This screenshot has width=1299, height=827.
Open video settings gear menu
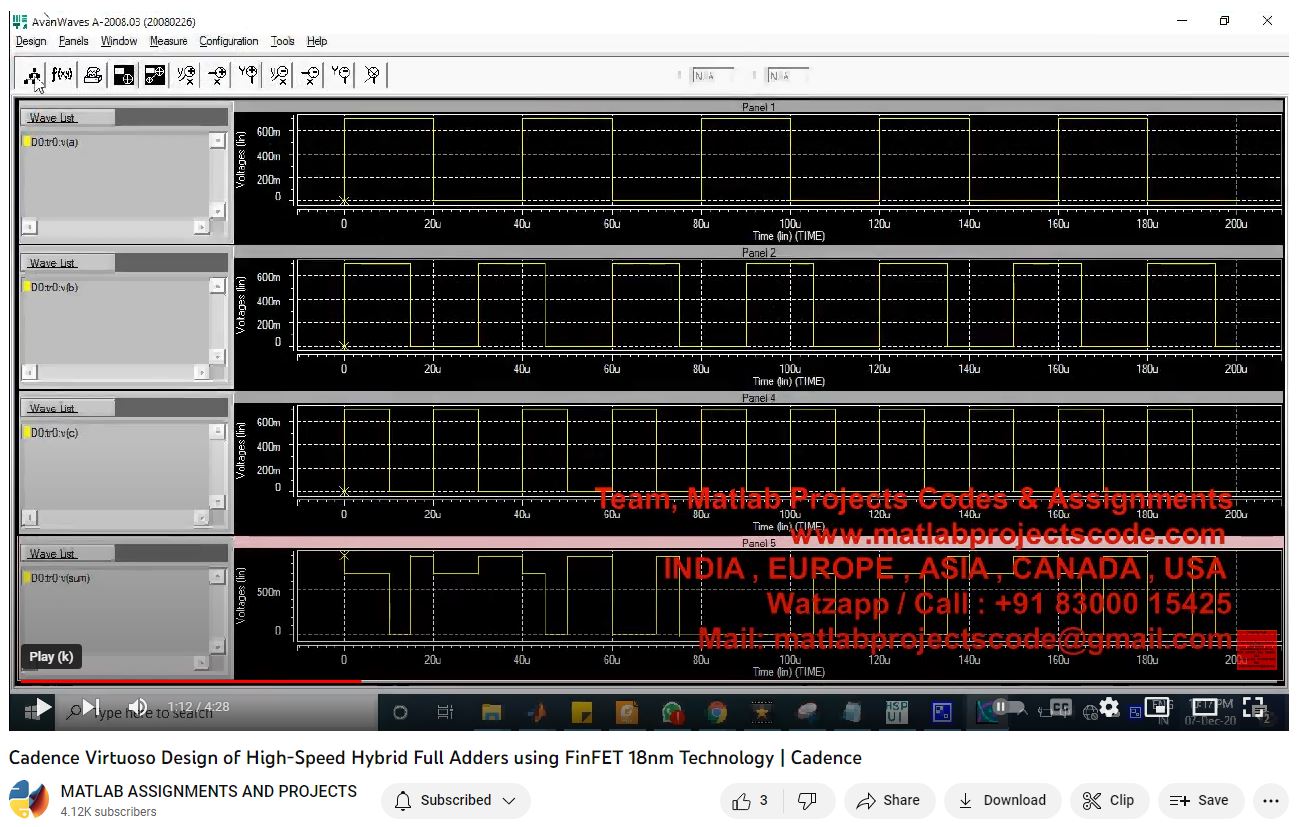pos(1109,707)
